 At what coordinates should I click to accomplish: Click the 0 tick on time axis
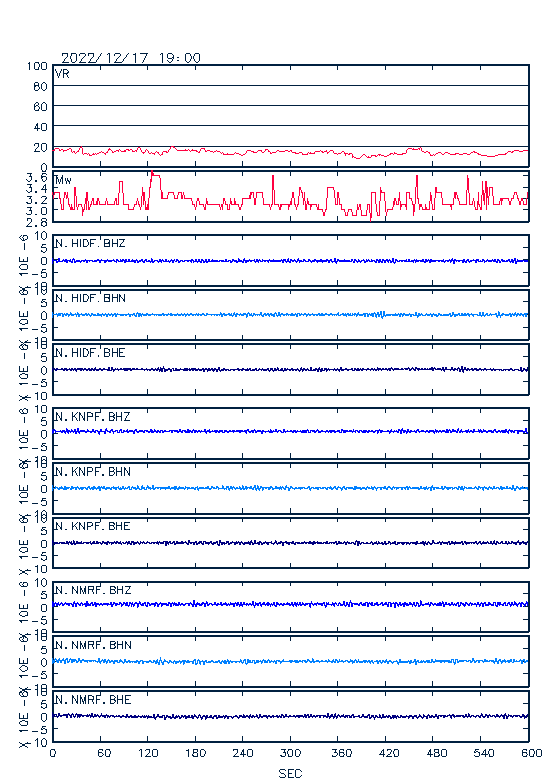[x=53, y=753]
